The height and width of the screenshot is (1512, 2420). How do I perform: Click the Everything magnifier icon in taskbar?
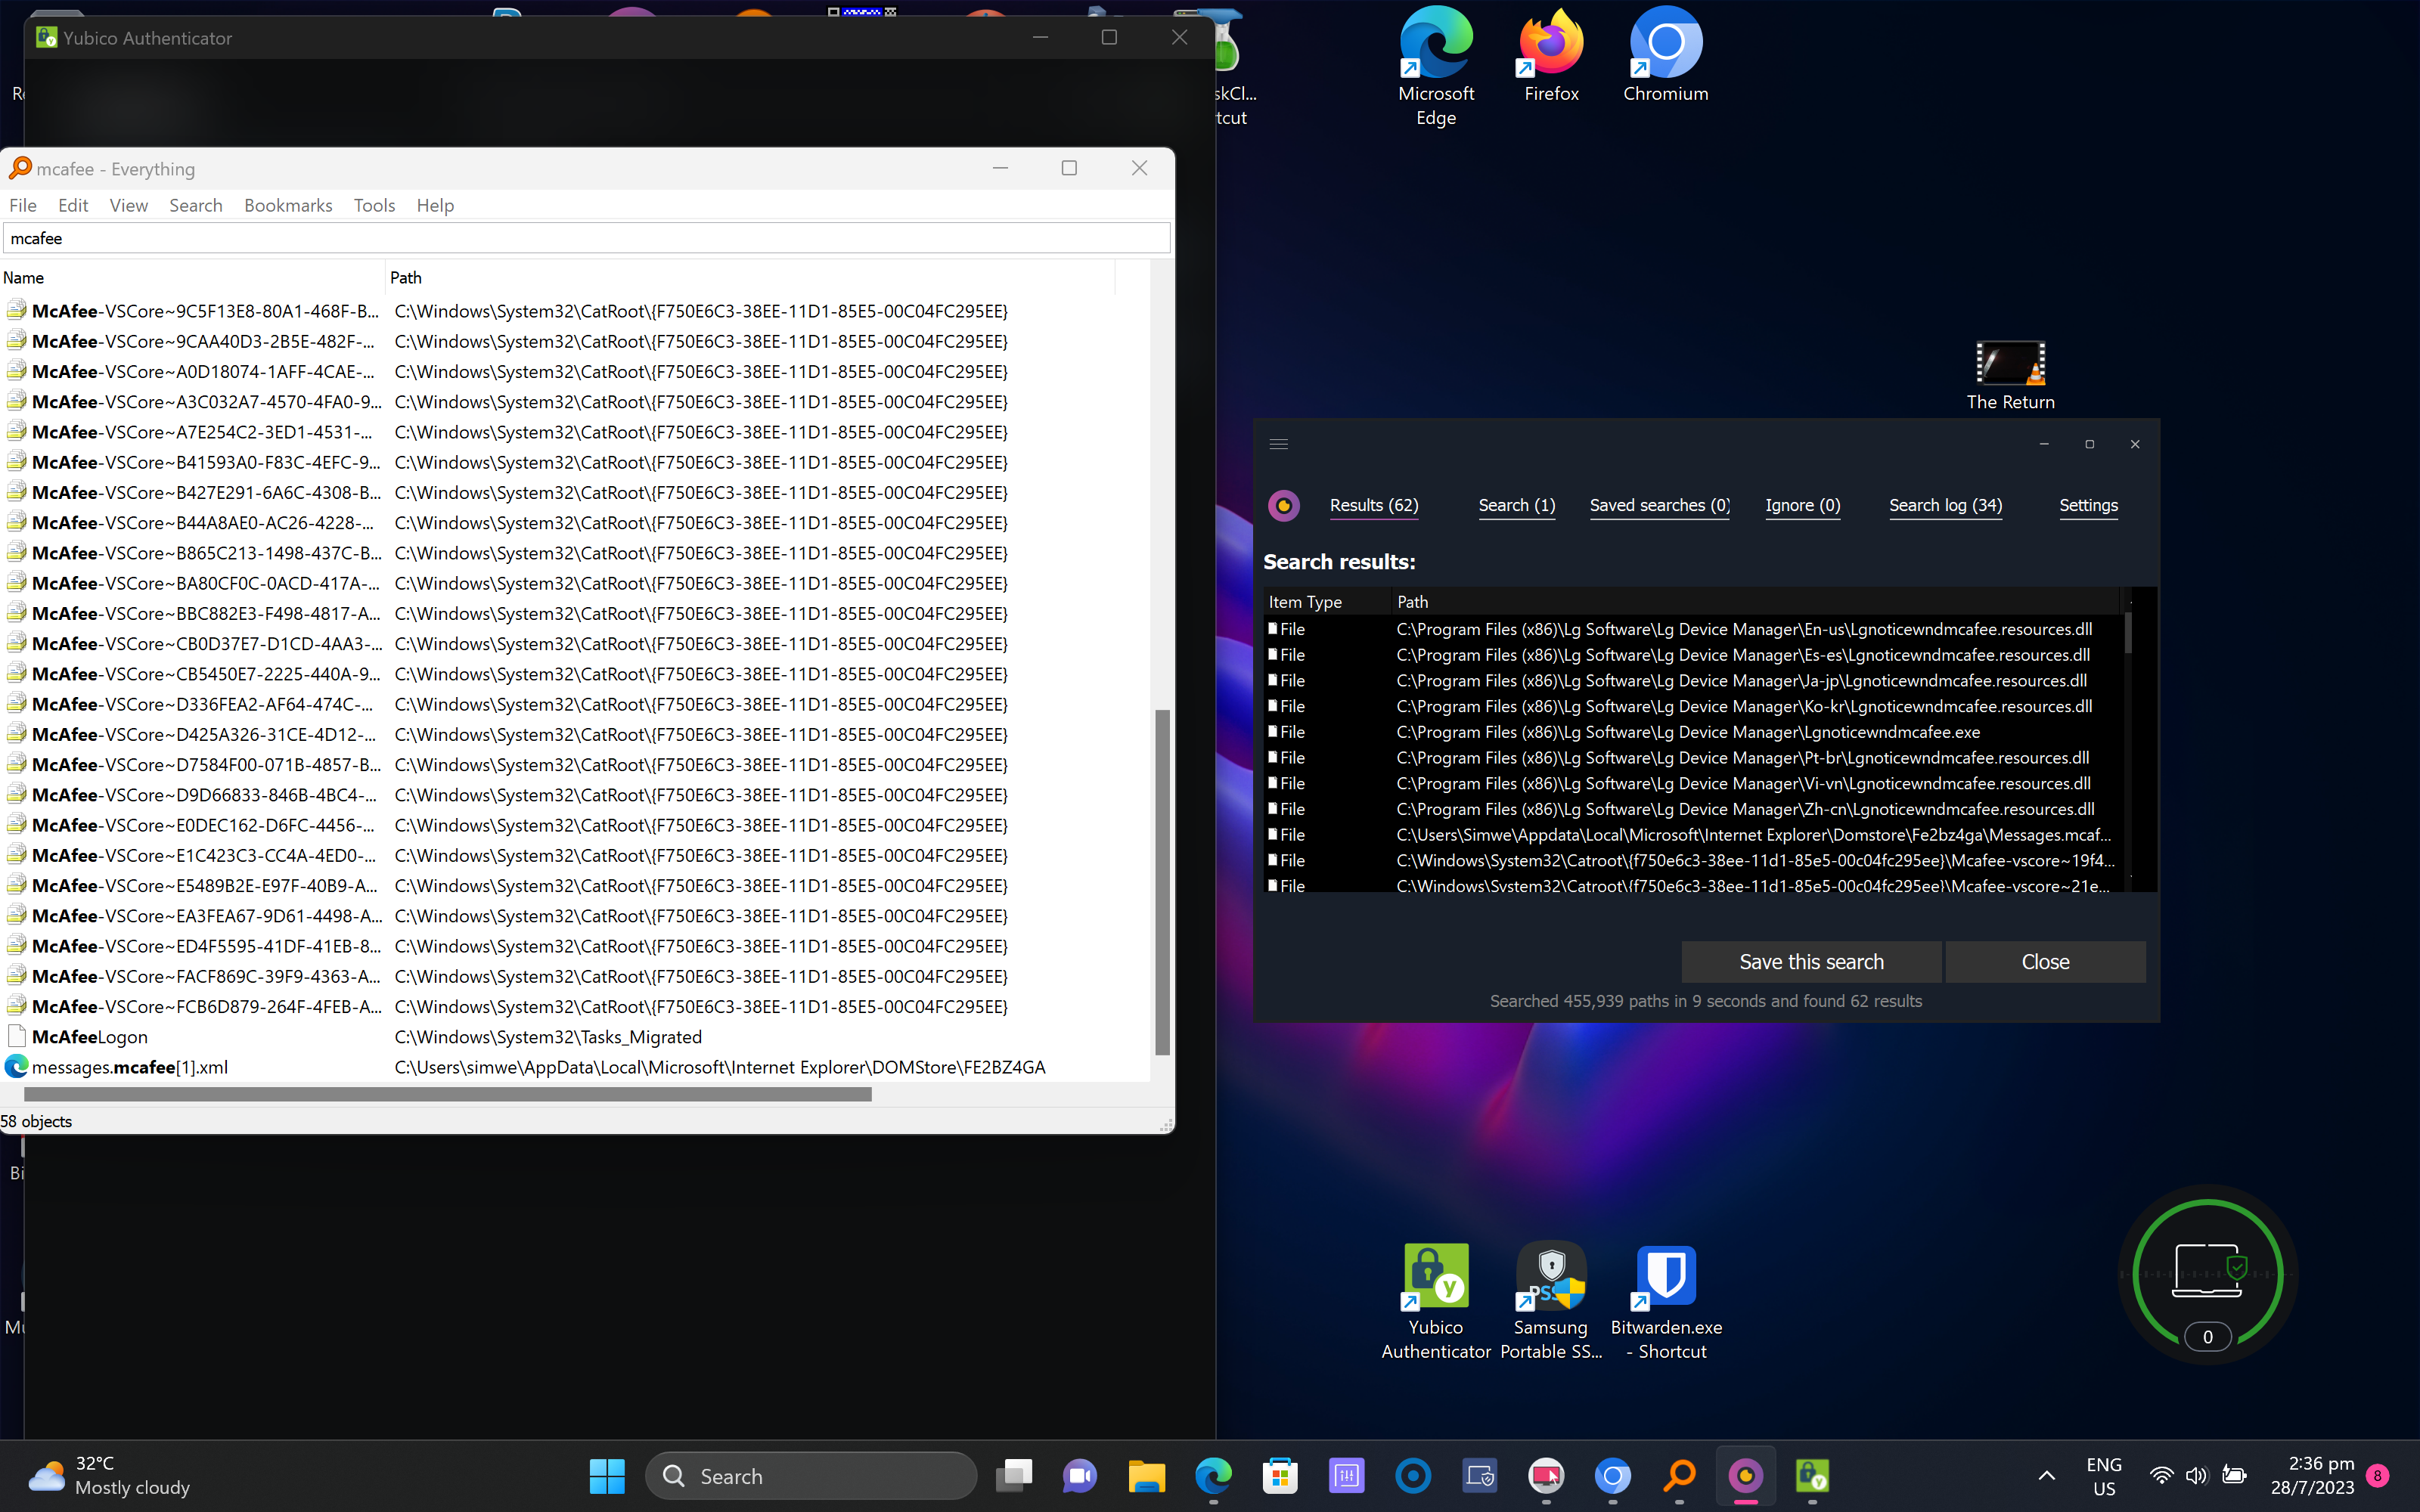pos(1679,1476)
